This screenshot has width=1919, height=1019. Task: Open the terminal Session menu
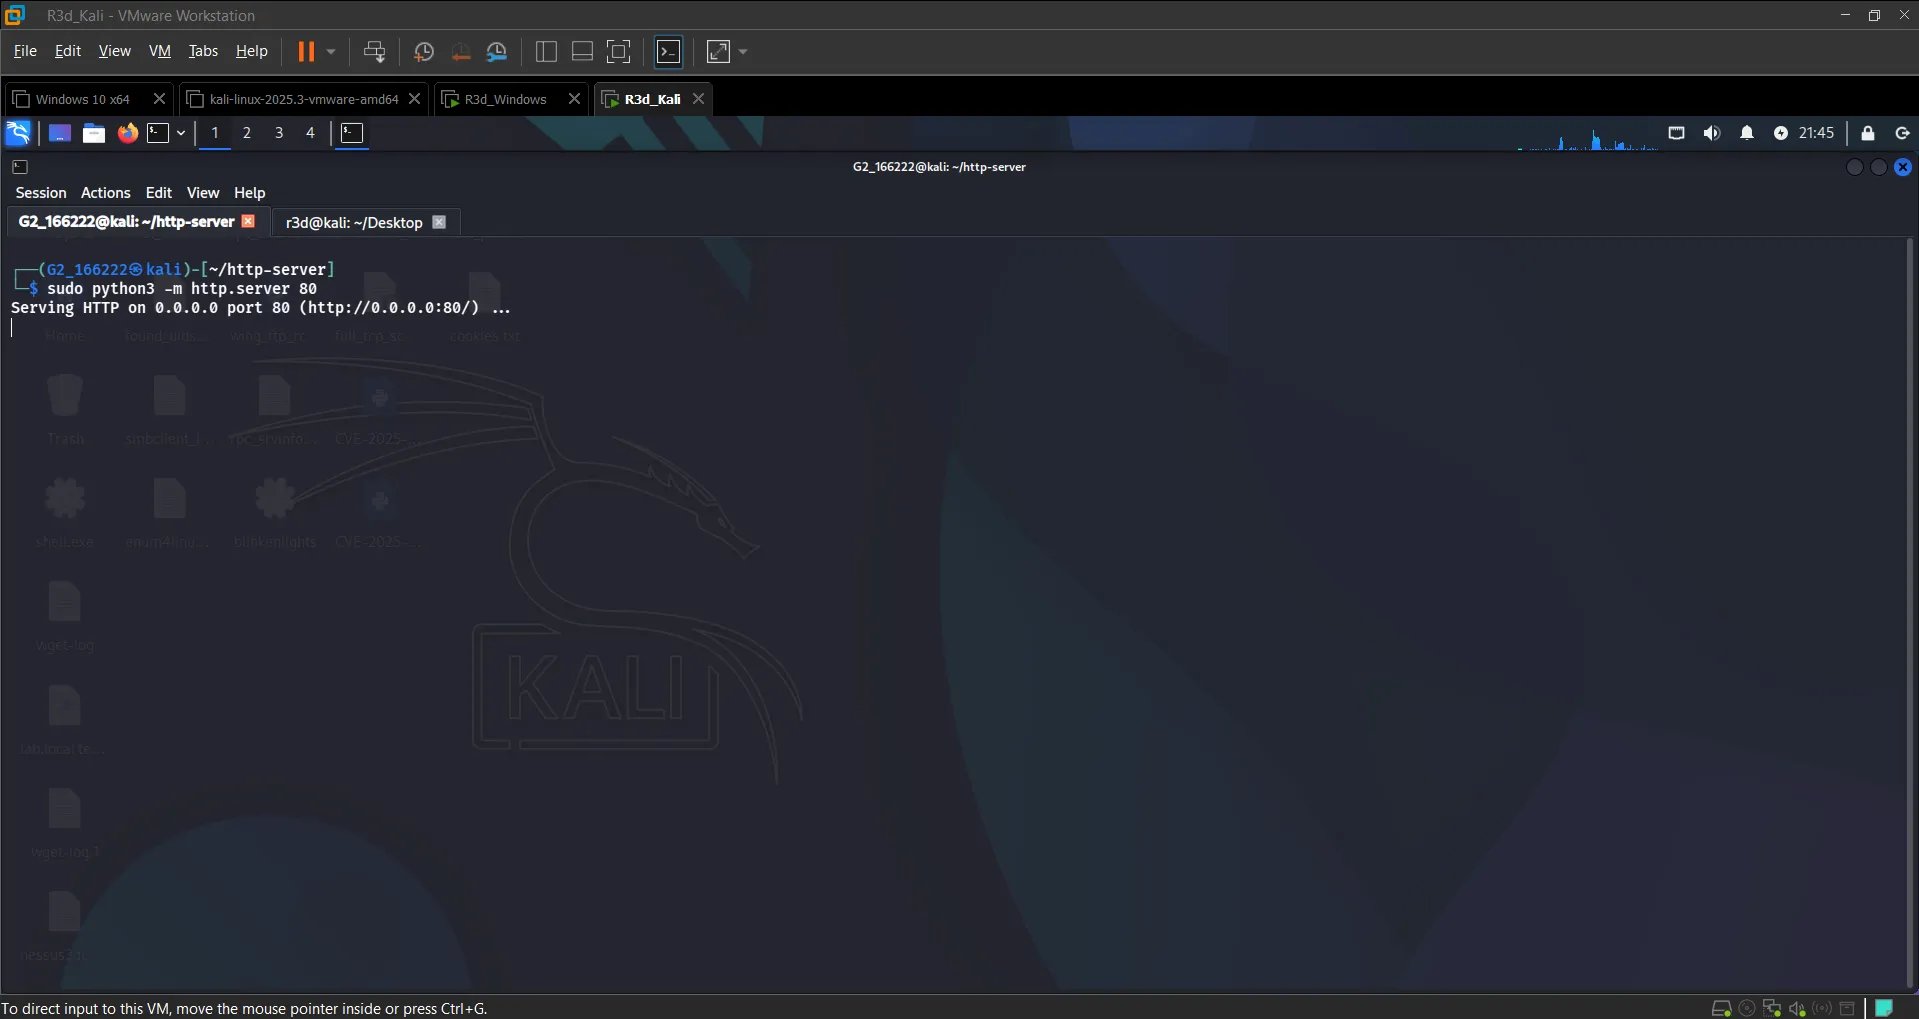point(41,193)
